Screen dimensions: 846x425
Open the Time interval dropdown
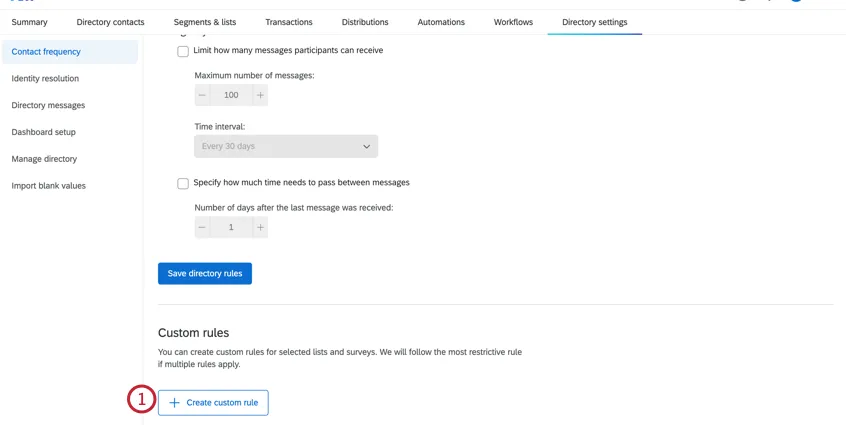(x=285, y=146)
